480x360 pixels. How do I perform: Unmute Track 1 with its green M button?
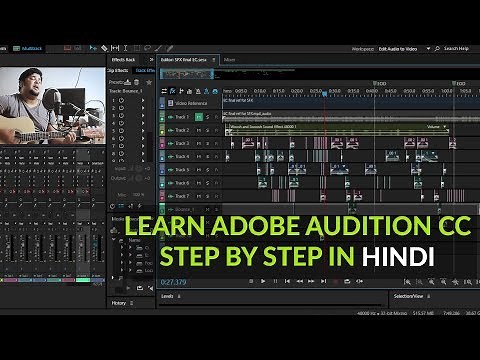199,117
